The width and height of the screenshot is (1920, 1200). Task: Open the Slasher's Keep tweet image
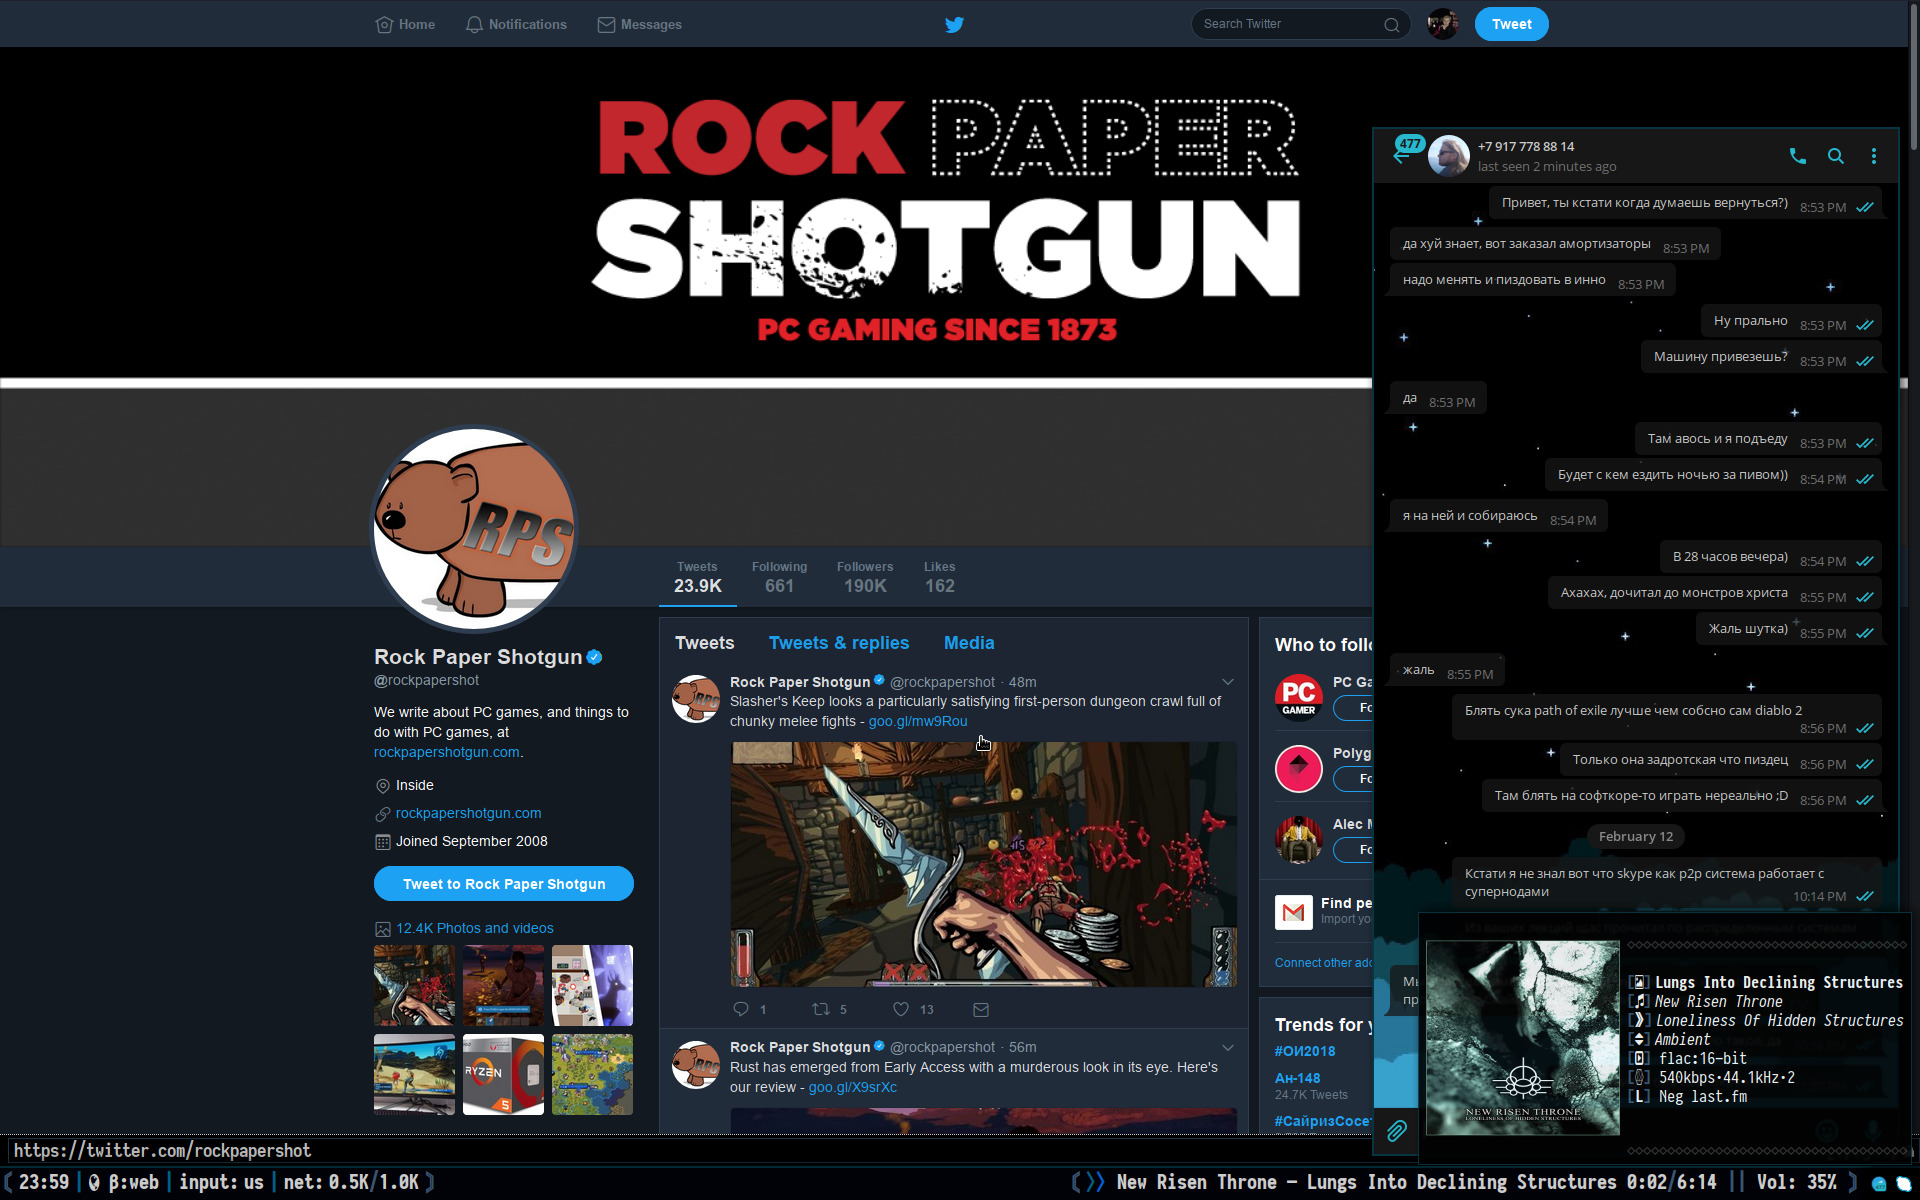click(x=983, y=864)
